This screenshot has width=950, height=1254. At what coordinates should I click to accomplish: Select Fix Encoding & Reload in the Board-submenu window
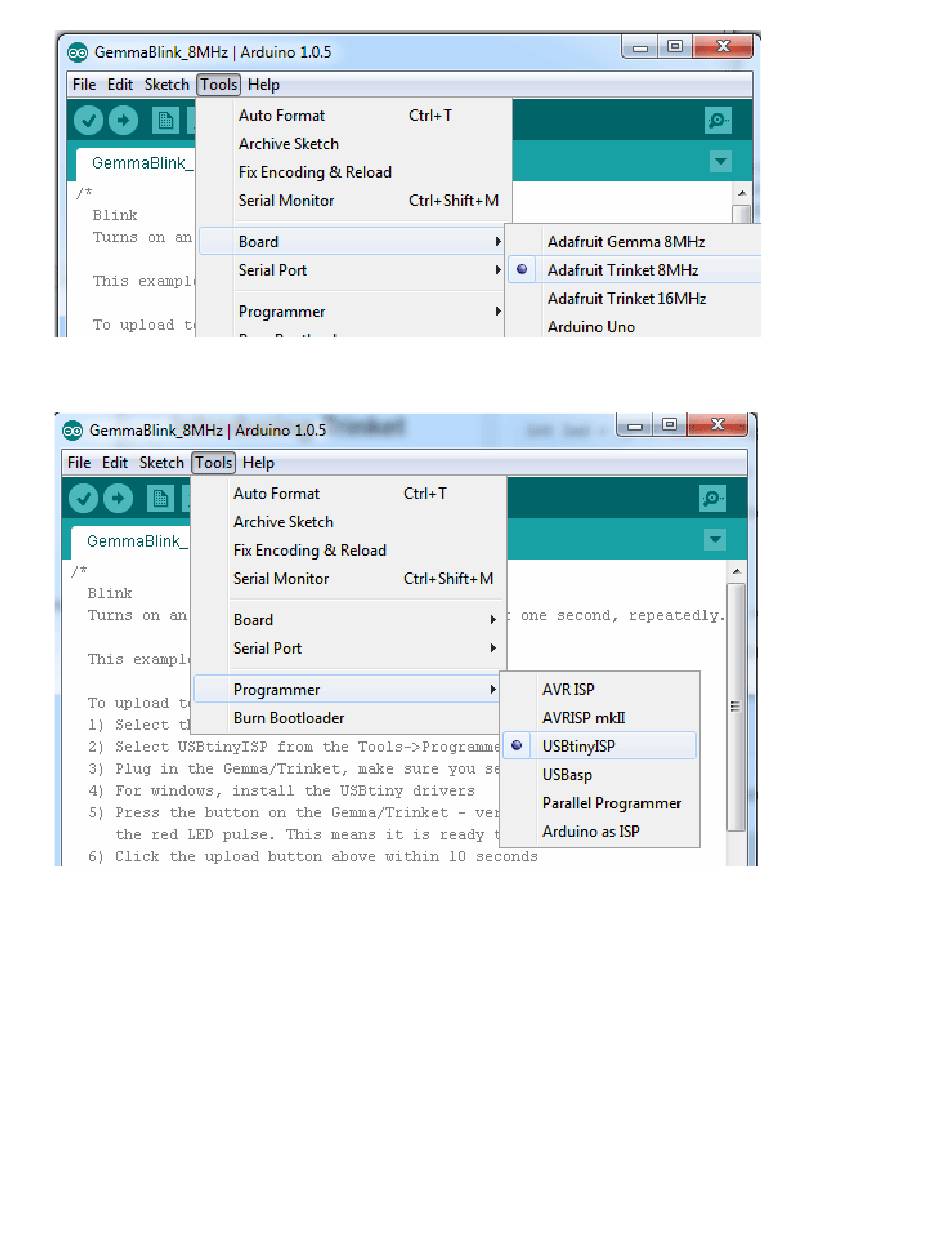(355, 172)
